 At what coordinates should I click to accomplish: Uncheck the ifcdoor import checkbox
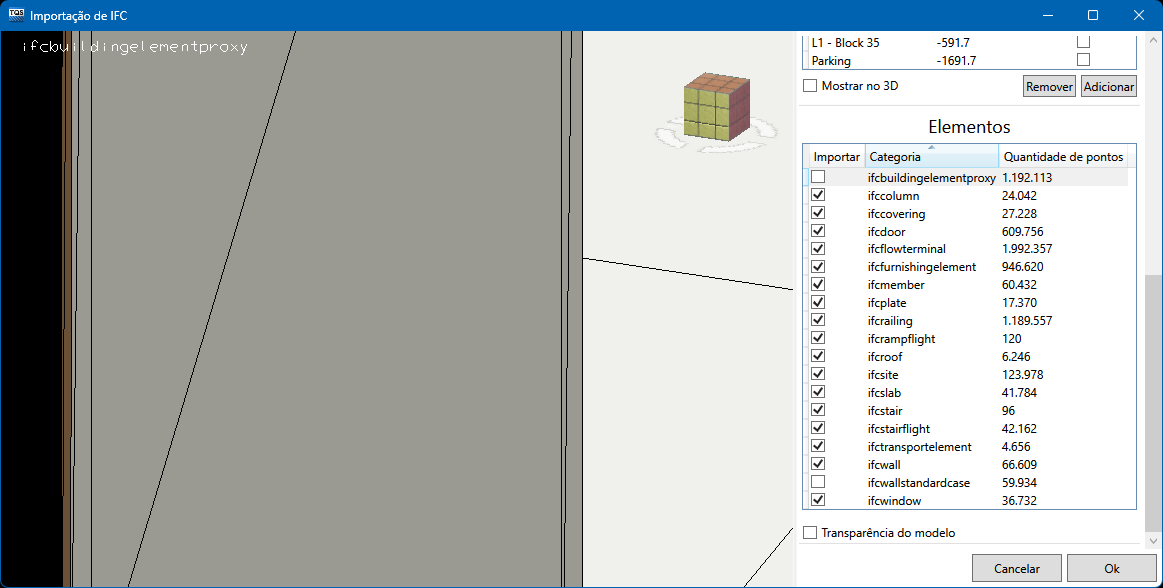[x=818, y=231]
